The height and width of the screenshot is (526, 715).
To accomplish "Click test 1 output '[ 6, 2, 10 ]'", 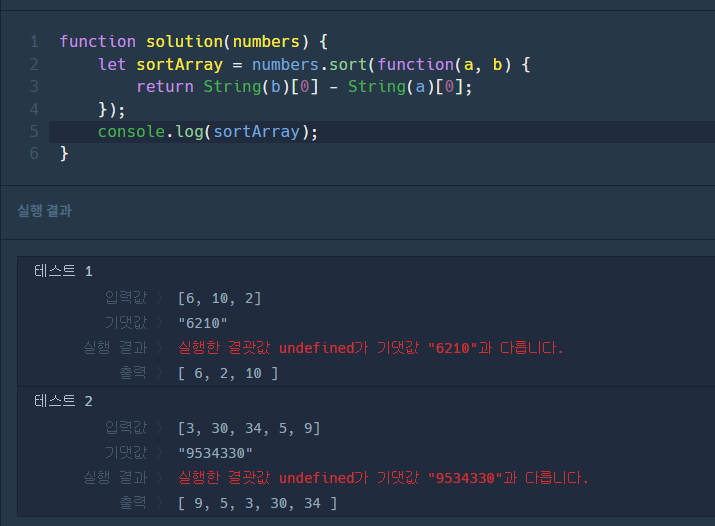I will point(228,374).
